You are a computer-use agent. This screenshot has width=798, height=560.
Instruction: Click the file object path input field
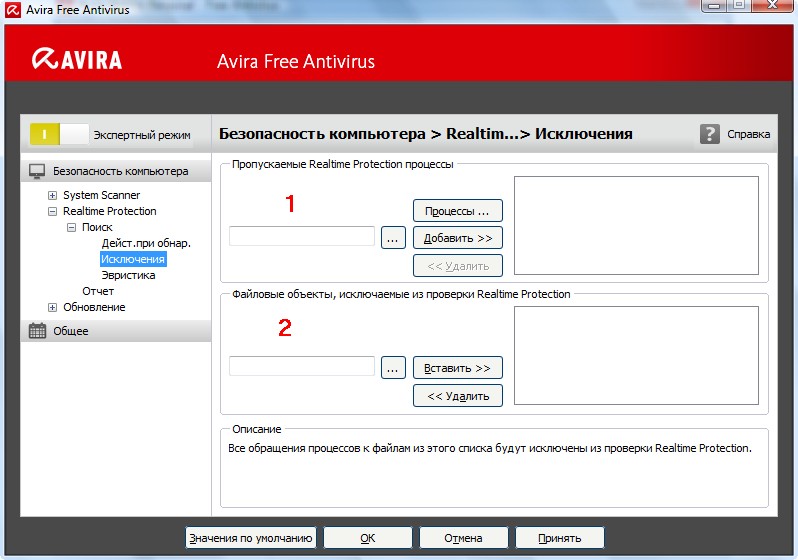point(302,366)
